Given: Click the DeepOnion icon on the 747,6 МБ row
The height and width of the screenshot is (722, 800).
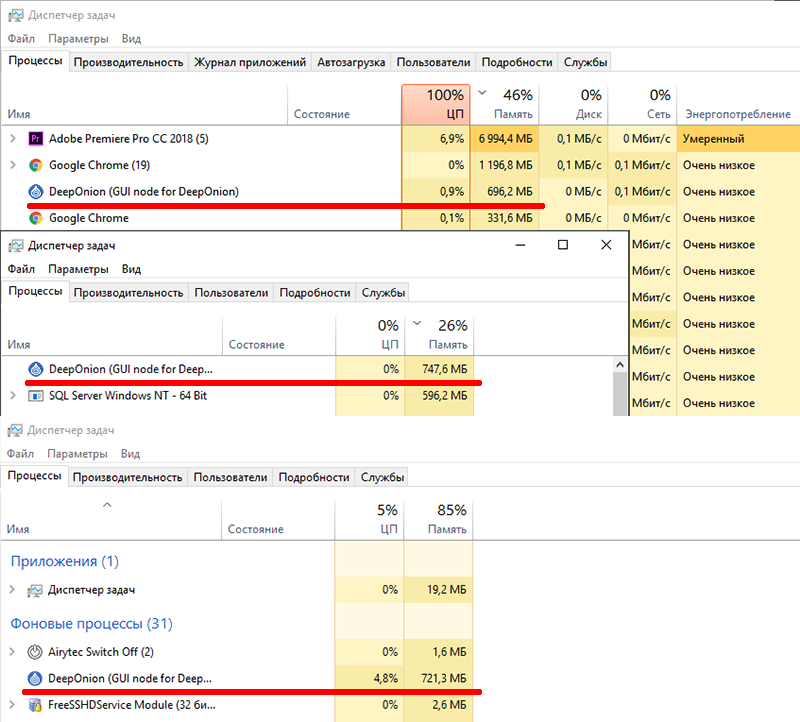Looking at the screenshot, I should point(35,369).
